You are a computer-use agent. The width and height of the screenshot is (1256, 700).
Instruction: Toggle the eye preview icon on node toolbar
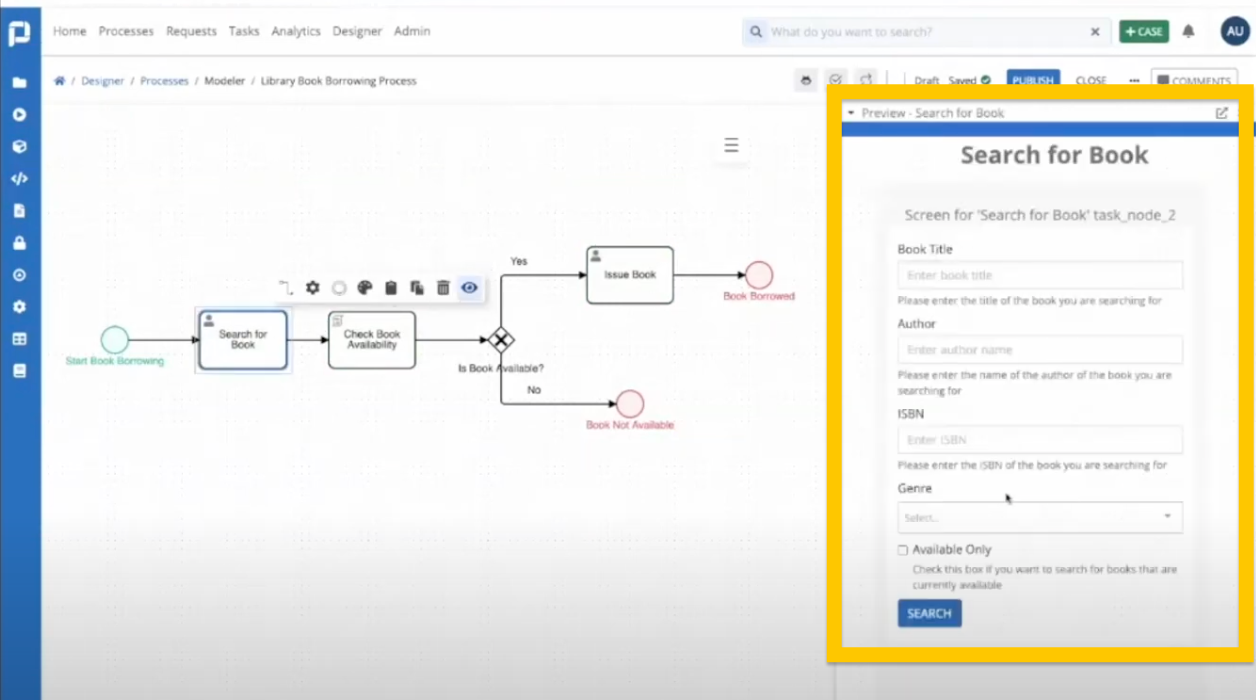(469, 288)
